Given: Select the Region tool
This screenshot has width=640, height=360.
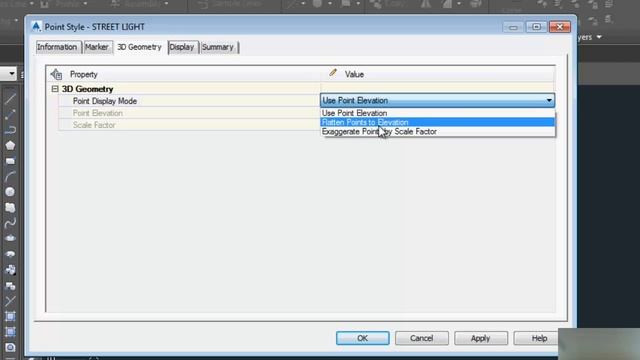Looking at the screenshot, I should [10, 347].
